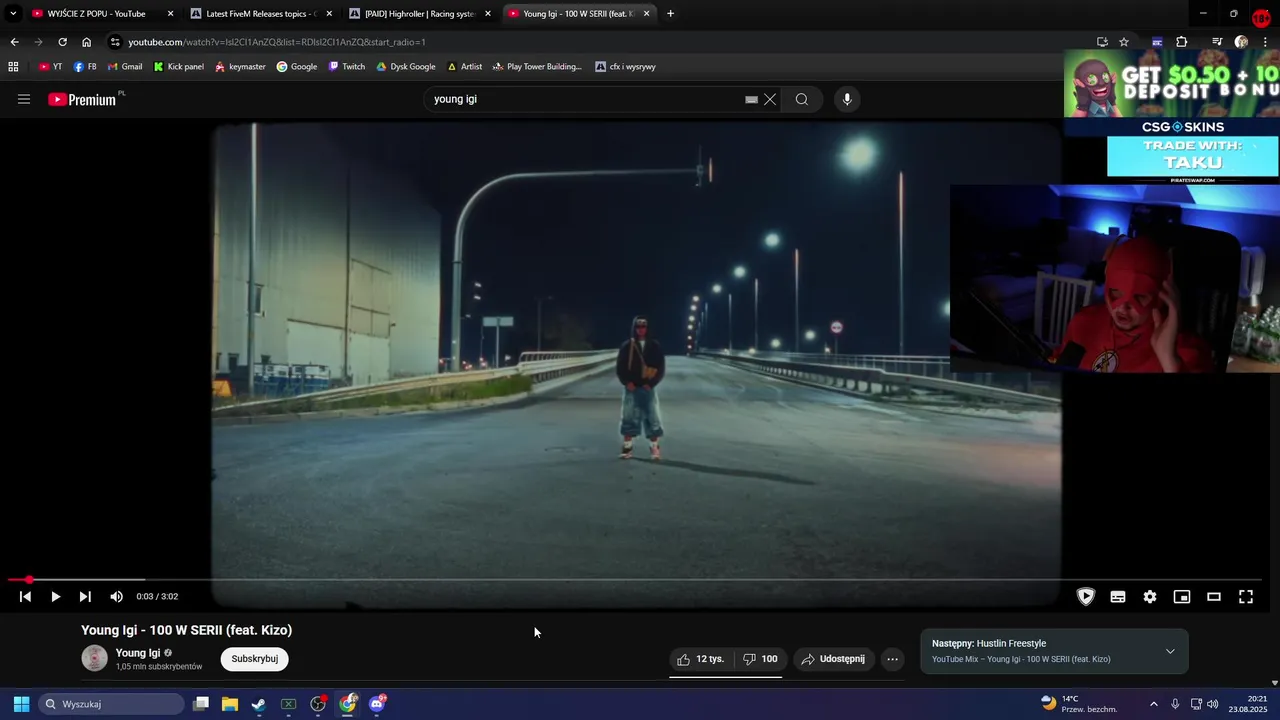The width and height of the screenshot is (1280, 720).
Task: Click the Subskrybuj button
Action: click(x=255, y=659)
